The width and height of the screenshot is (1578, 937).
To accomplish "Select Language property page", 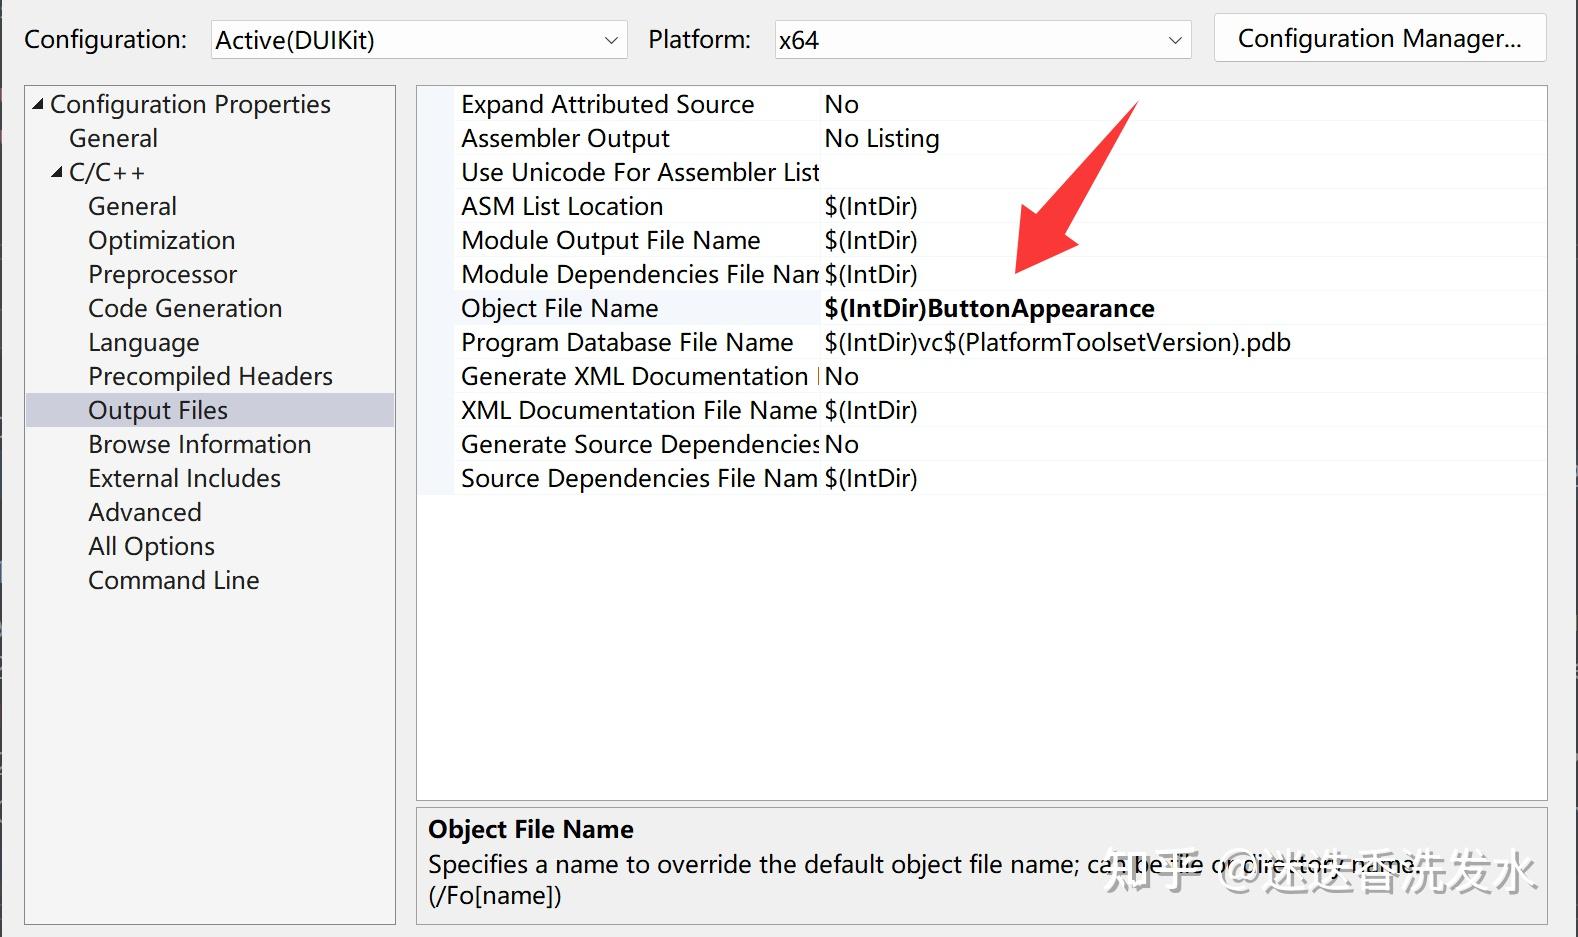I will [143, 342].
